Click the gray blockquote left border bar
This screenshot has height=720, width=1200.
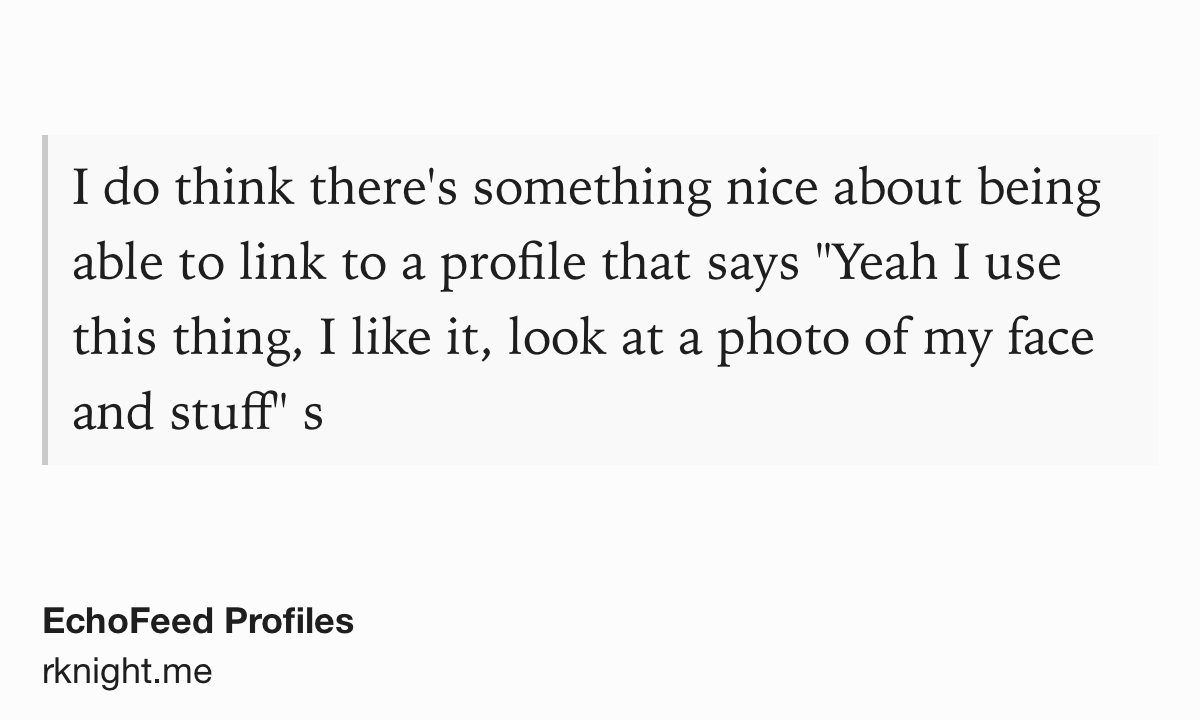point(45,300)
